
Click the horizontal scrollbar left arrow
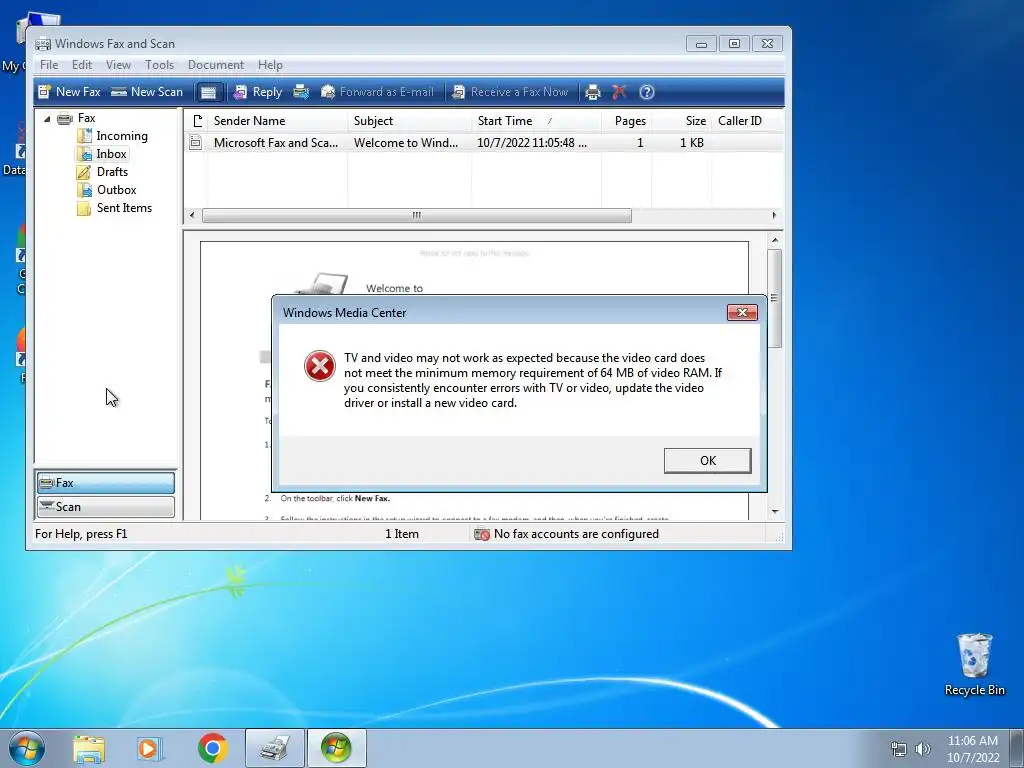pyautogui.click(x=192, y=216)
